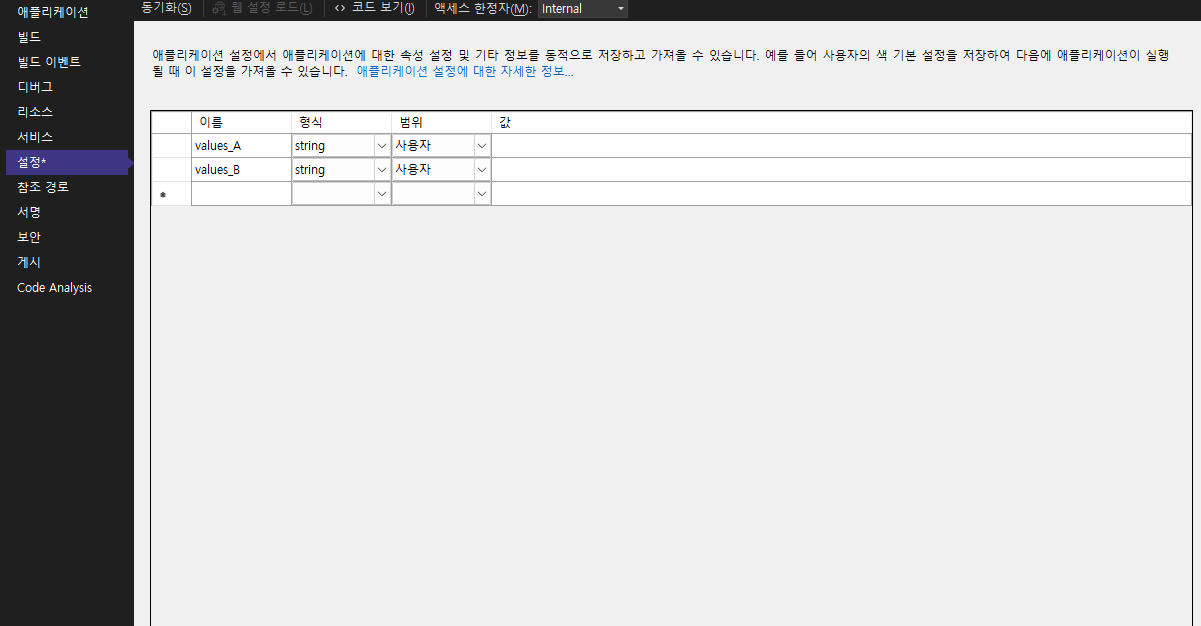1201x626 pixels.
Task: Click the 값 column header
Action: point(841,122)
